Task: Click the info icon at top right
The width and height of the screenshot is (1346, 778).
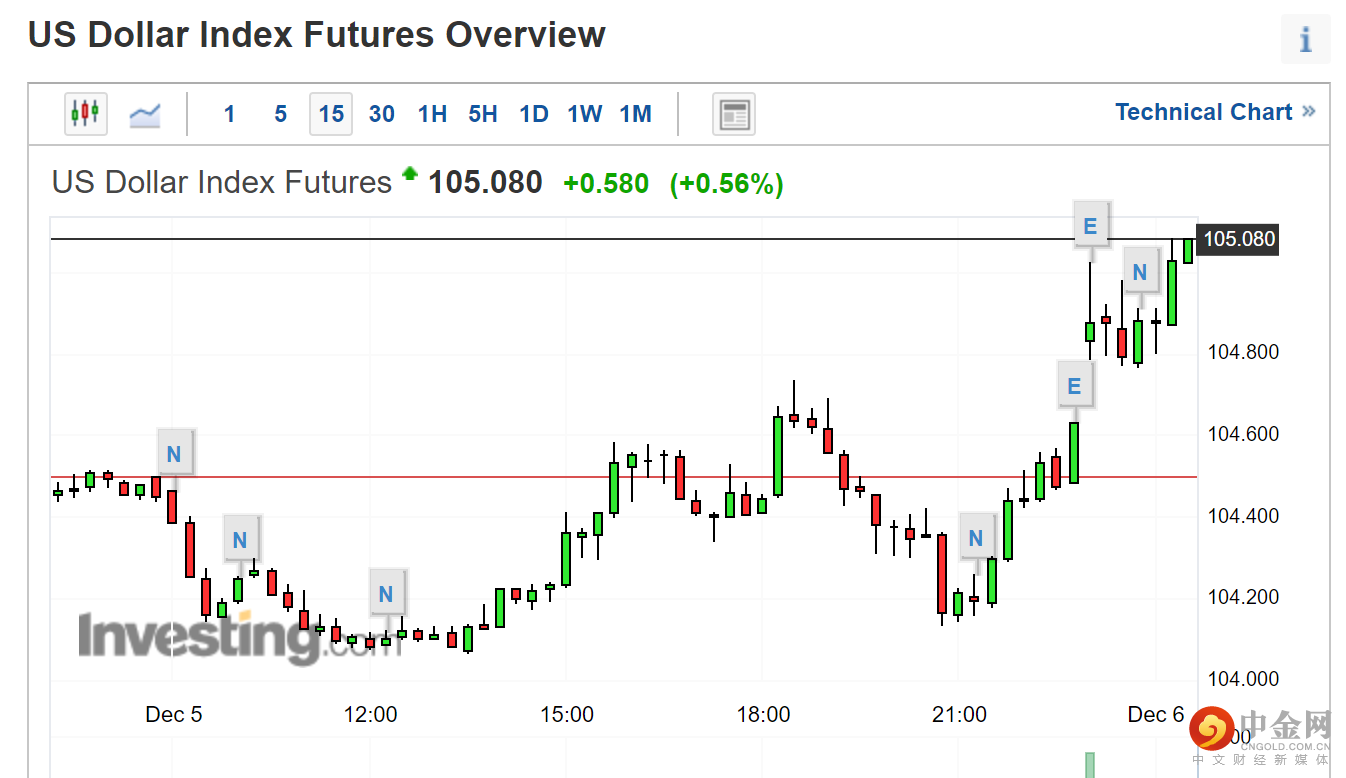Action: [x=1305, y=41]
